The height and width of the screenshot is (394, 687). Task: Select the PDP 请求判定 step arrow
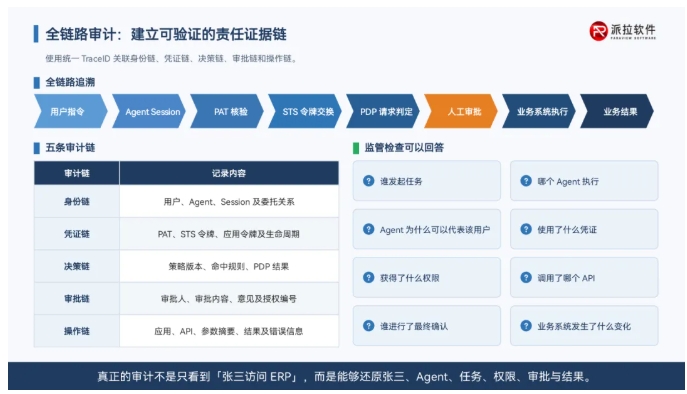coord(383,111)
